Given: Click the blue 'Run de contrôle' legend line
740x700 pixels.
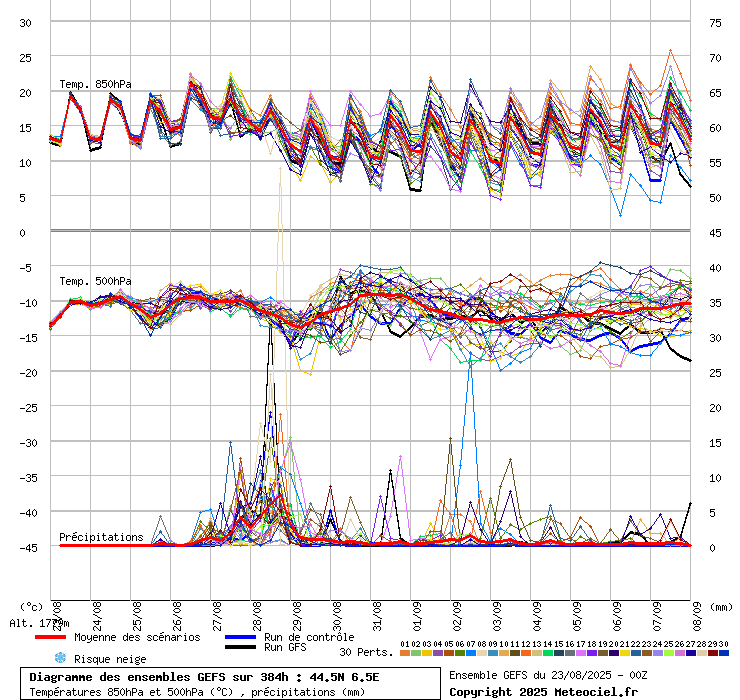Looking at the screenshot, I should [241, 637].
